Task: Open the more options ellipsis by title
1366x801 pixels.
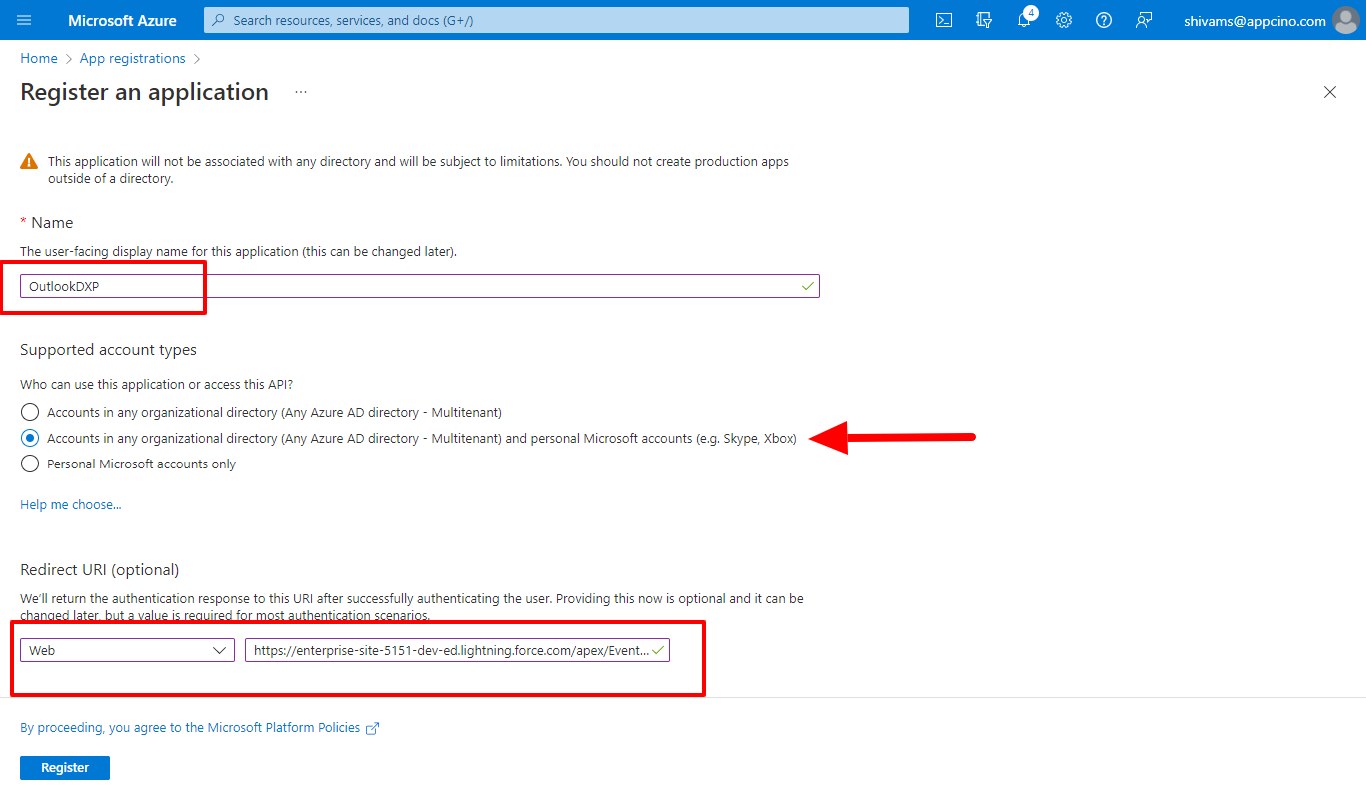Action: (x=301, y=92)
